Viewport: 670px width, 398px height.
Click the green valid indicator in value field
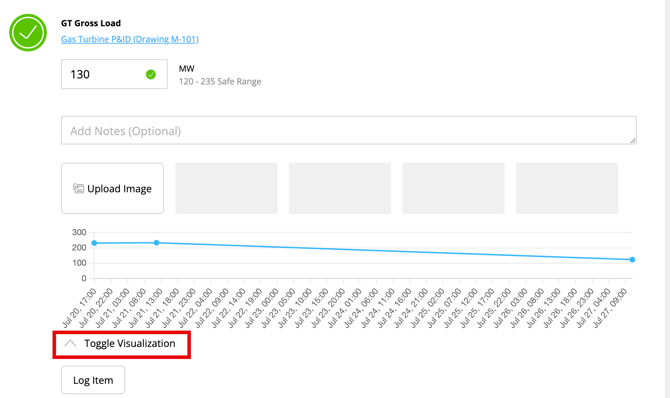click(x=151, y=74)
